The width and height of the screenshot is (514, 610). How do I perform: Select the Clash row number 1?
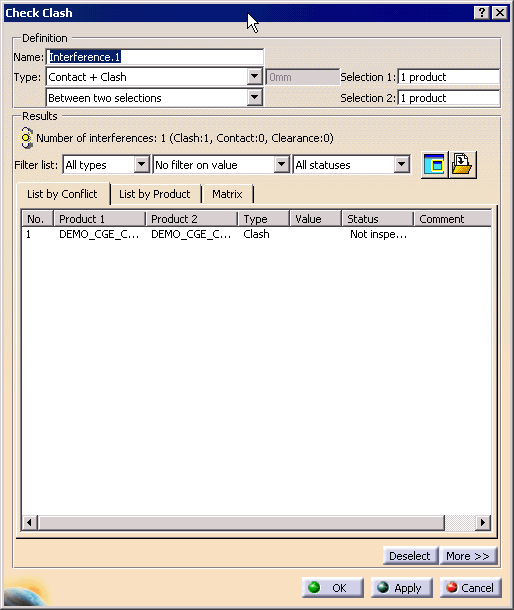[x=256, y=234]
